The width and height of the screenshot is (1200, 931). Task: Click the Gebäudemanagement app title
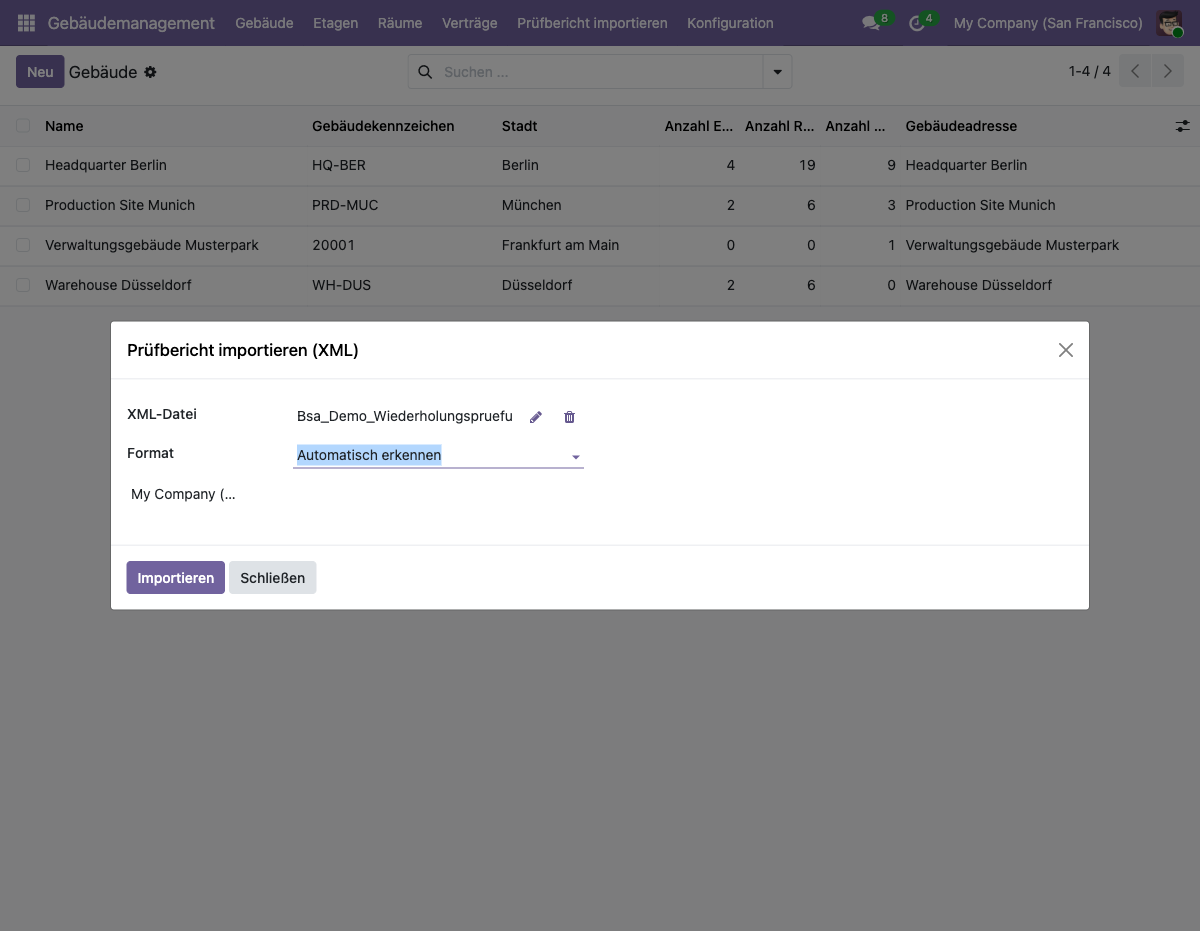point(131,23)
